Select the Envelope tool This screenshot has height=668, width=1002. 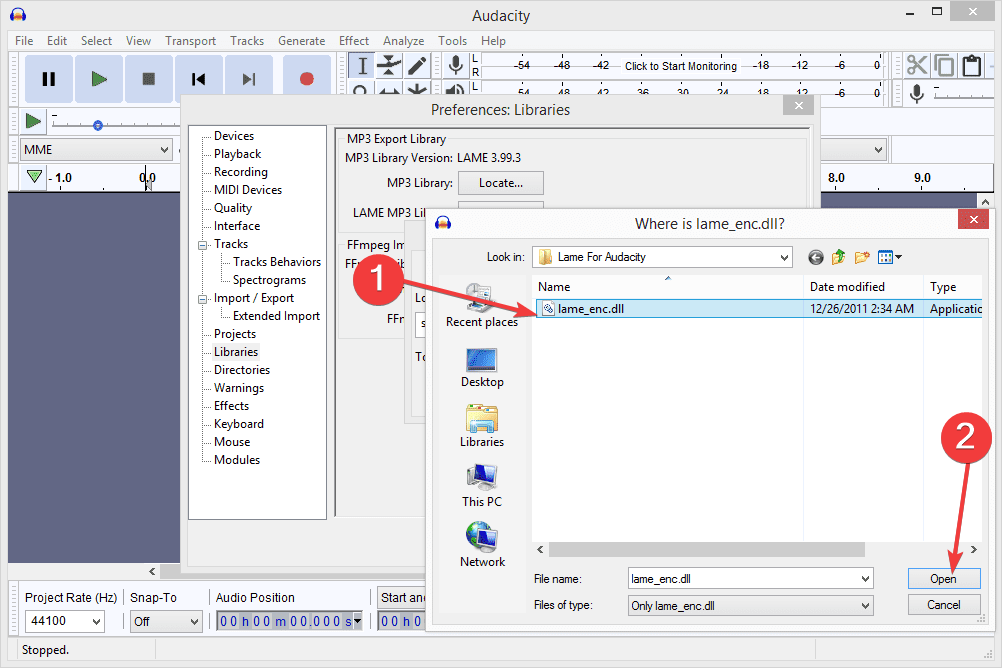tap(389, 64)
